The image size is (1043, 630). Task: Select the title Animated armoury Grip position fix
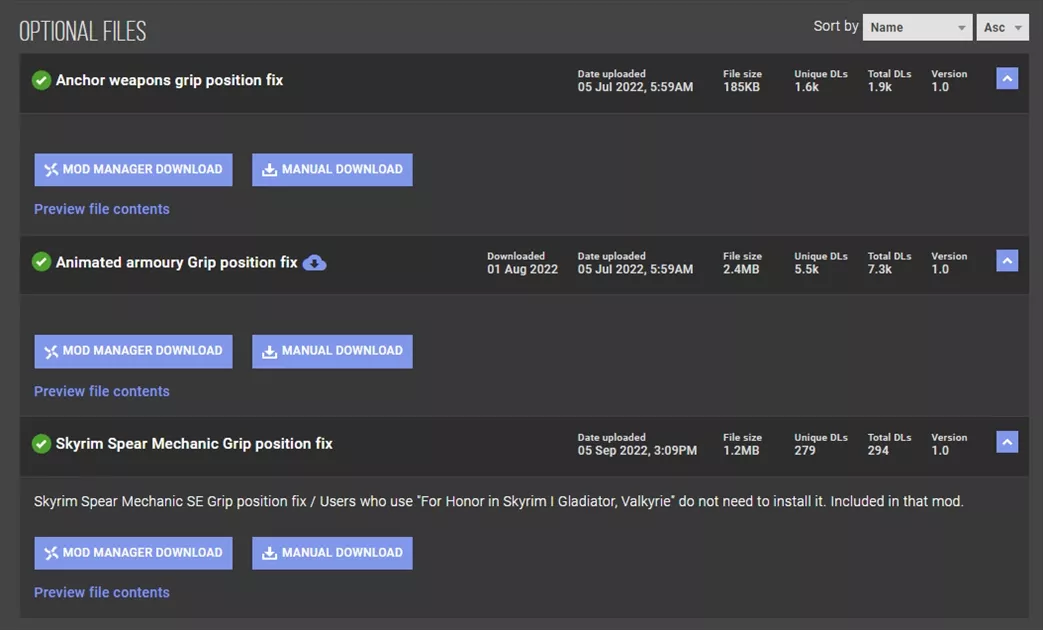point(176,262)
